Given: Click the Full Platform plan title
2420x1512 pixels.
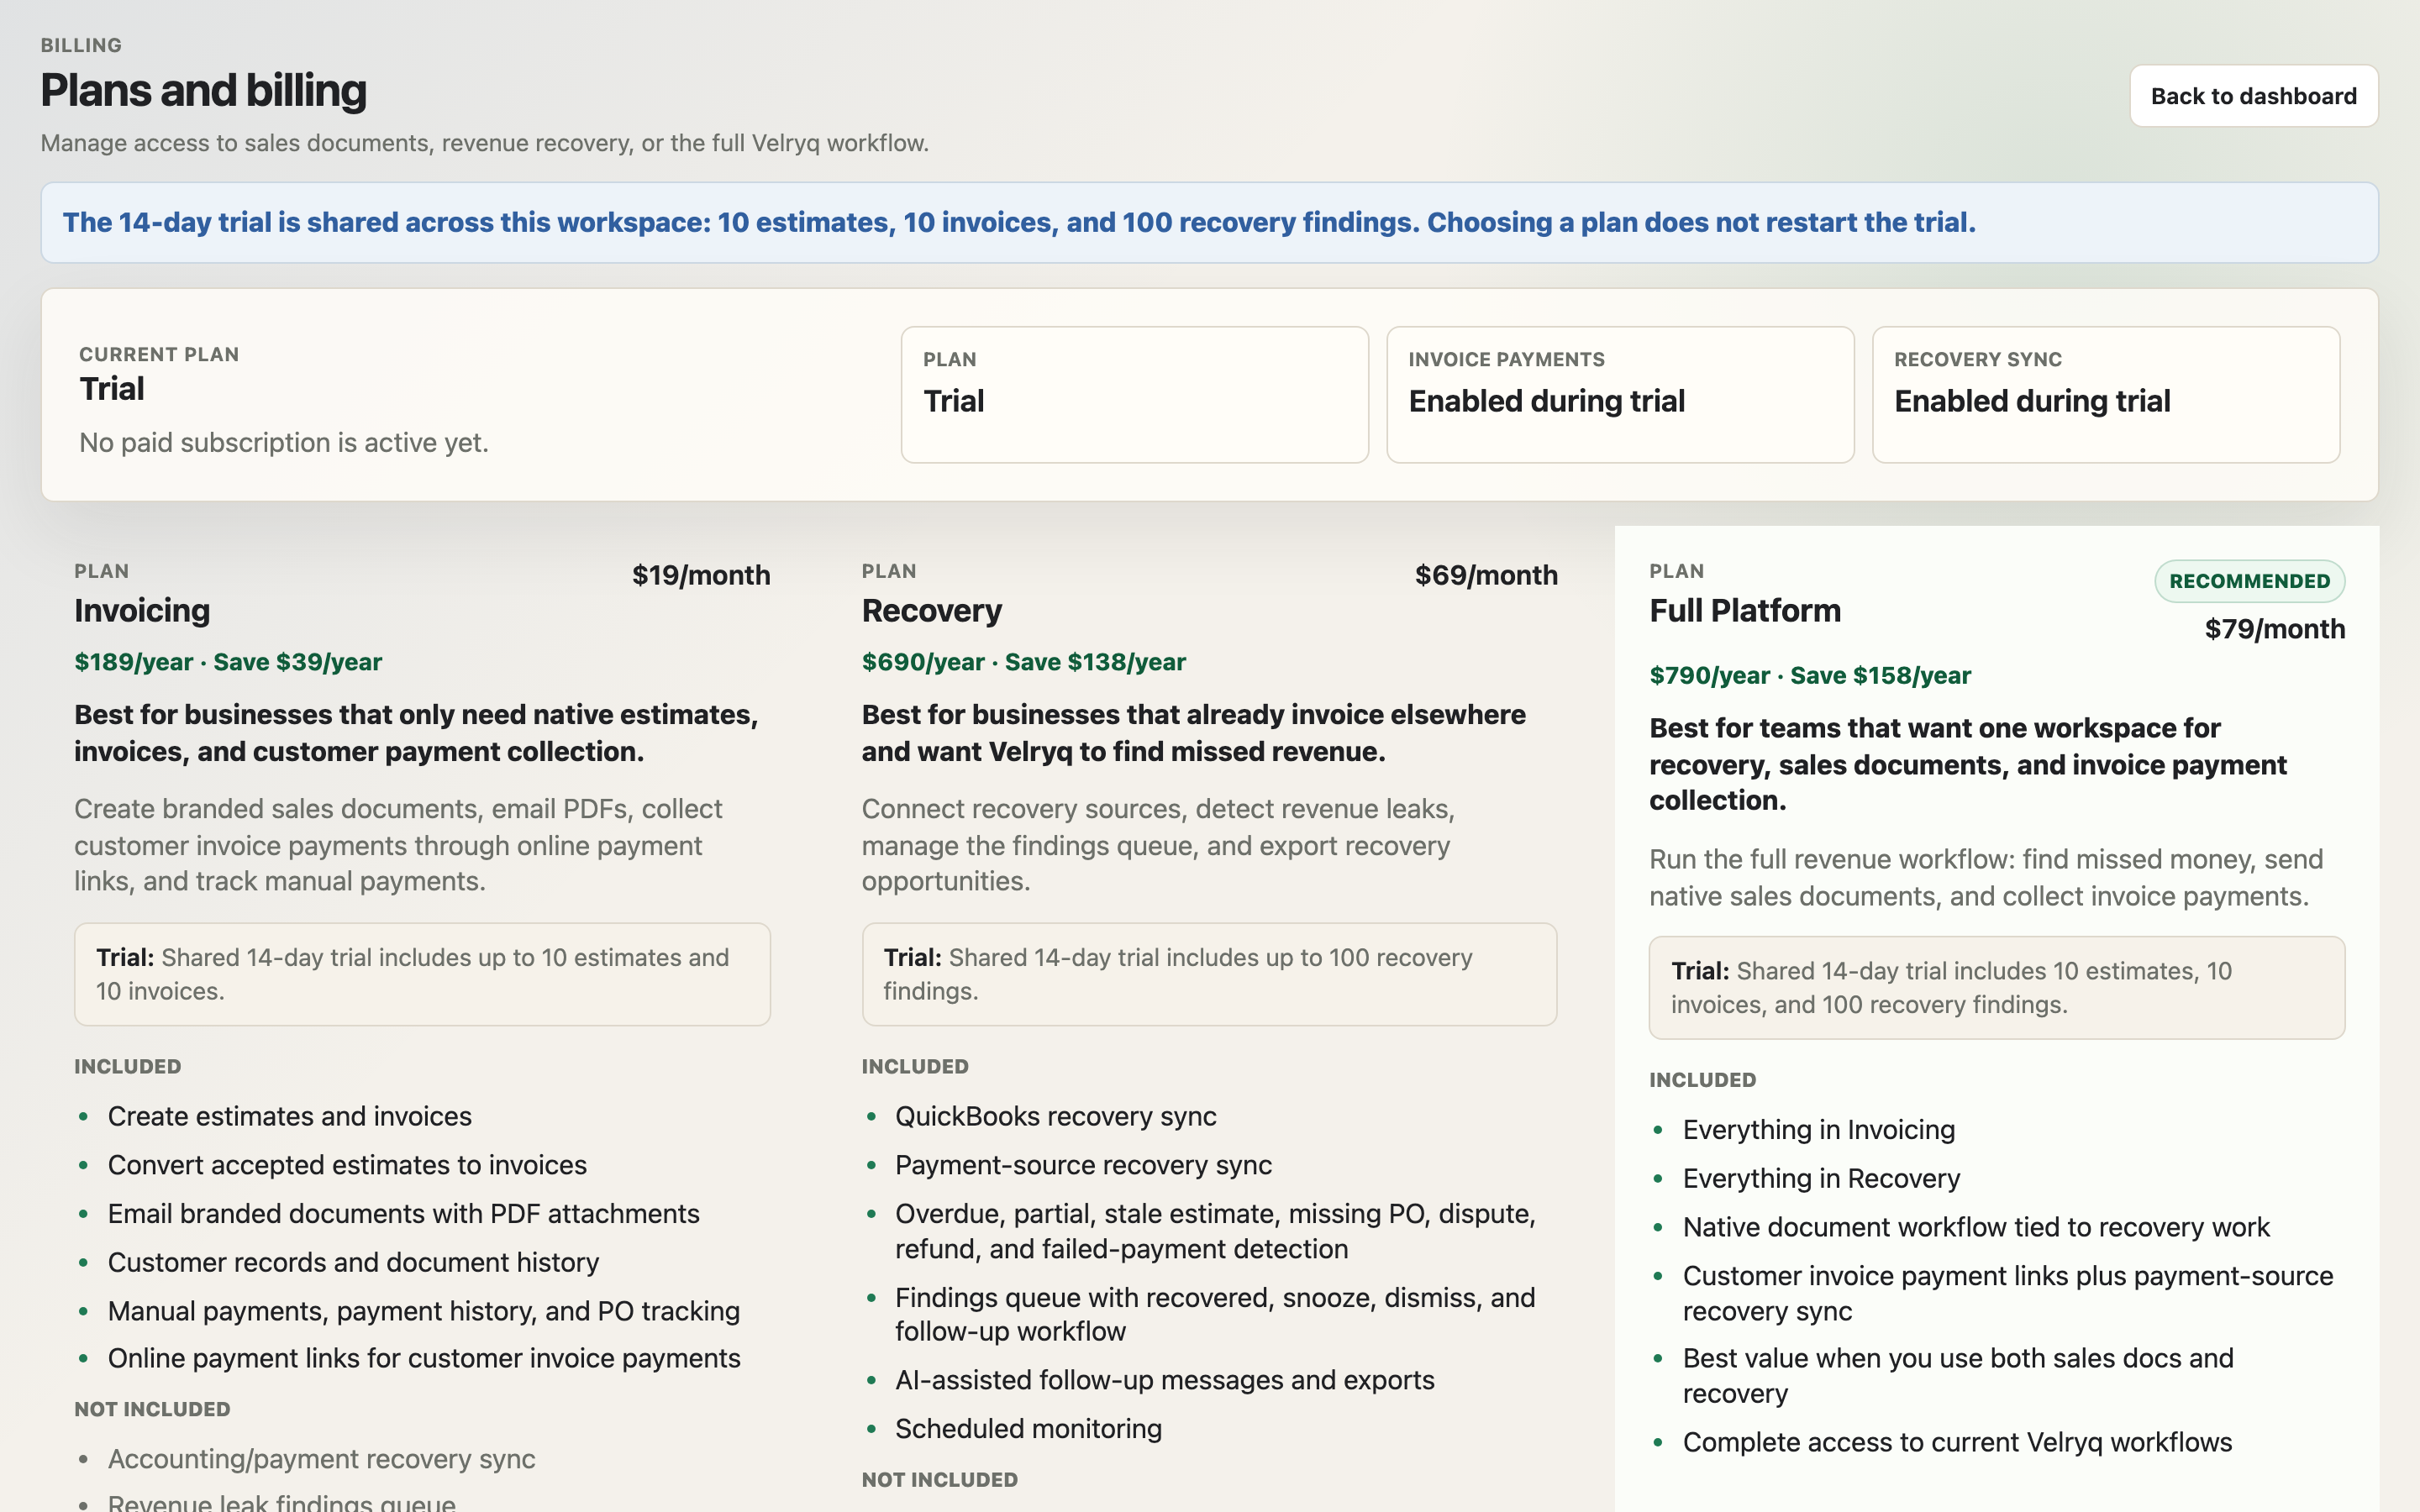Looking at the screenshot, I should 1744,610.
